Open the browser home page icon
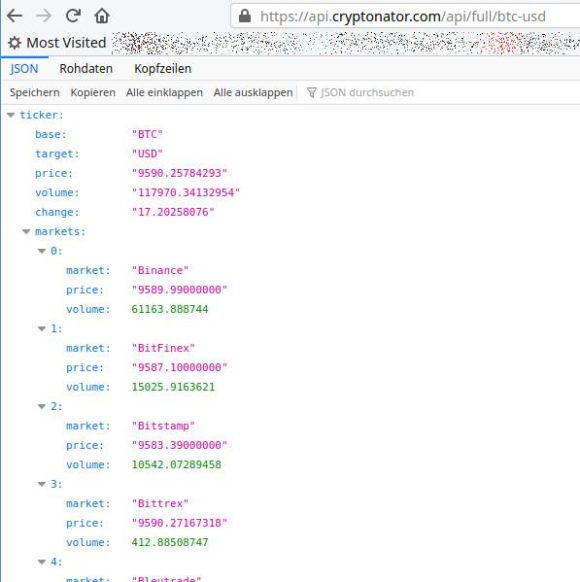The height and width of the screenshot is (582, 580). point(102,16)
